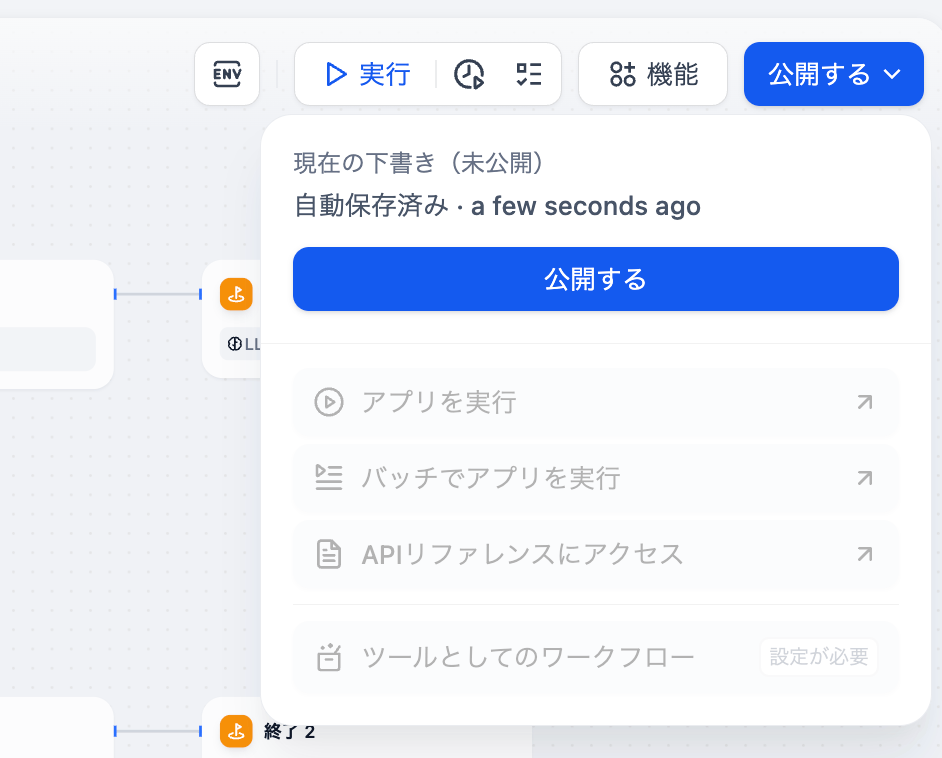
Task: Click the 実行 run play icon
Action: click(x=336, y=74)
